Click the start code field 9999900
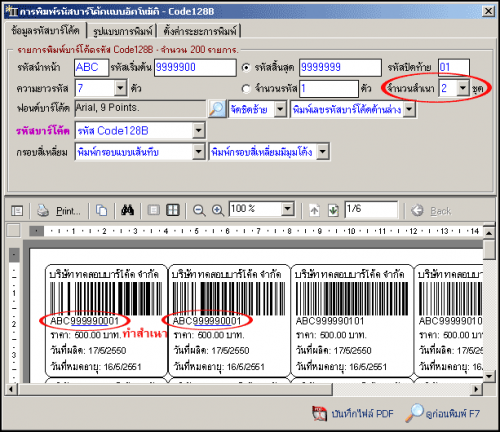The image size is (500, 432). pos(195,68)
